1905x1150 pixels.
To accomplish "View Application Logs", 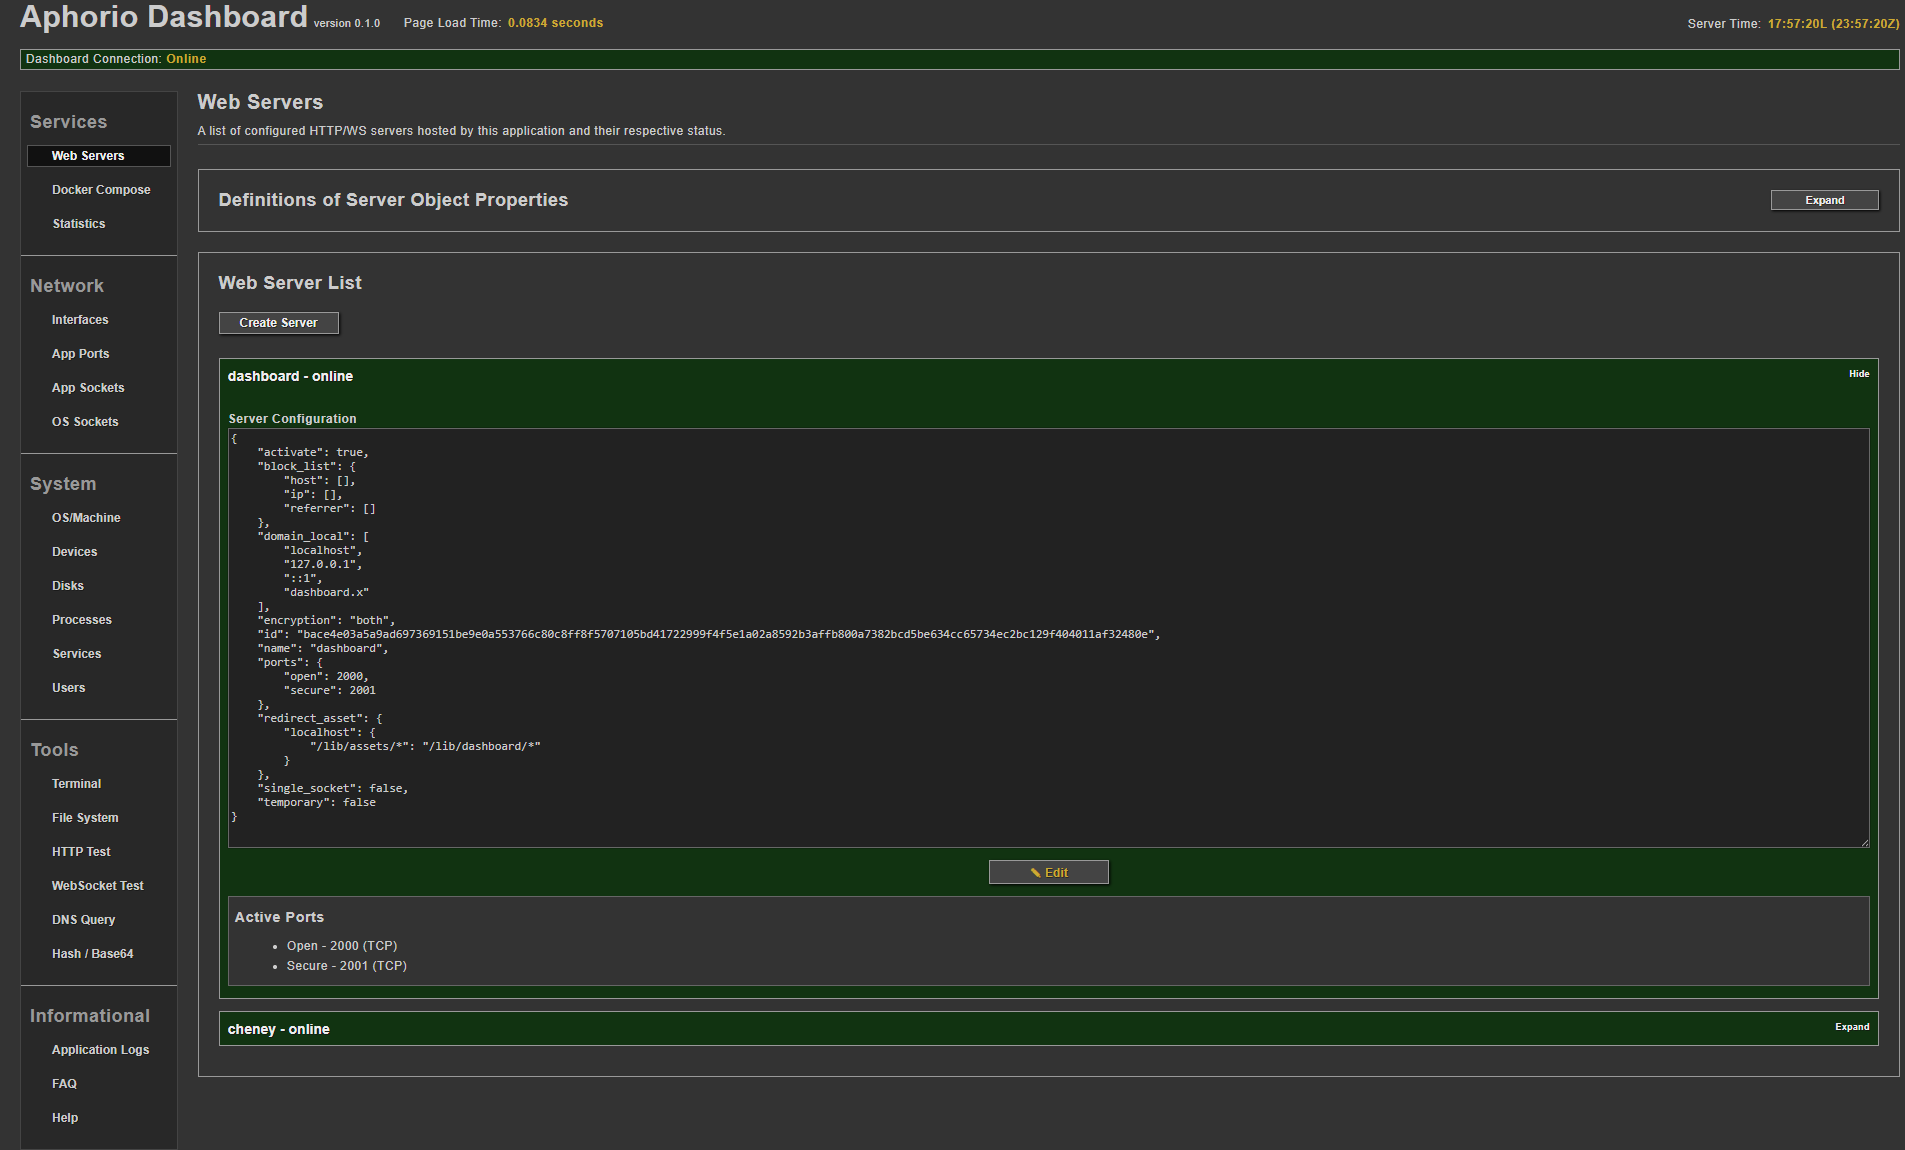I will pos(100,1050).
